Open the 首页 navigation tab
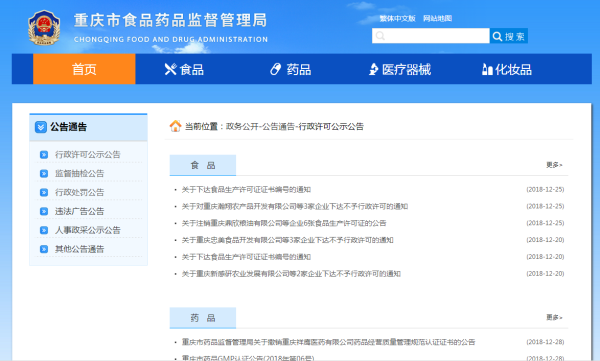600x361 pixels. 84,69
